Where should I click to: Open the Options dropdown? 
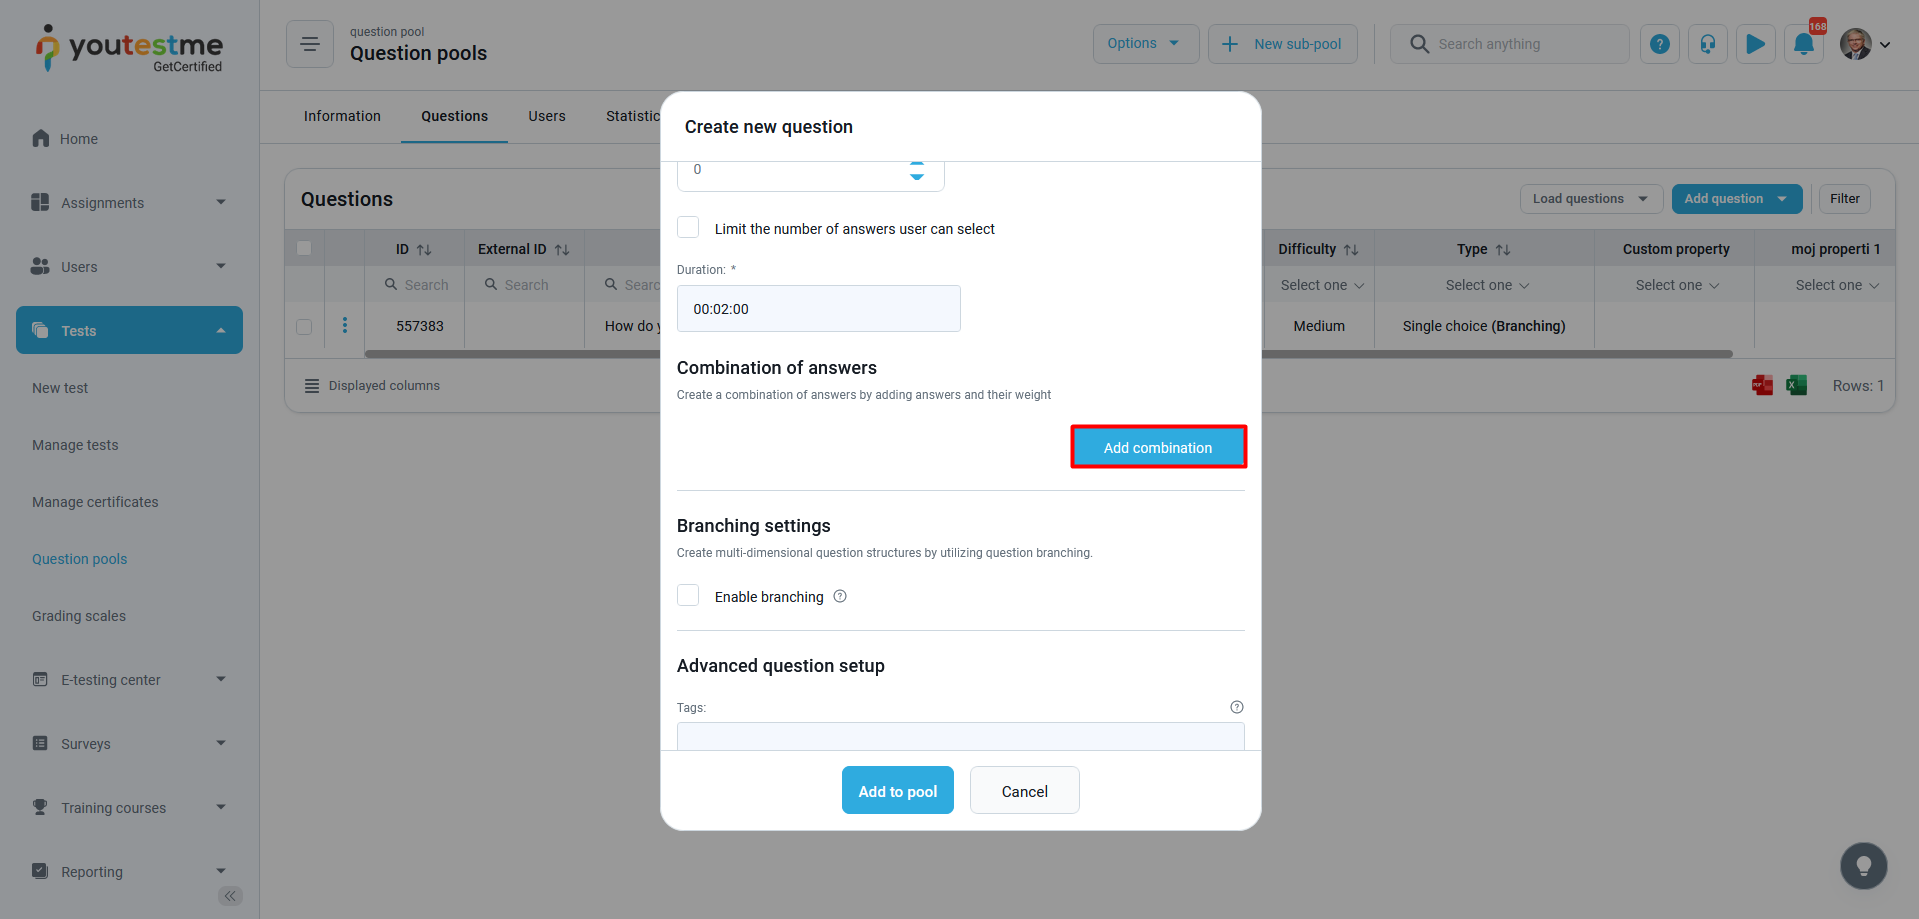(x=1145, y=44)
